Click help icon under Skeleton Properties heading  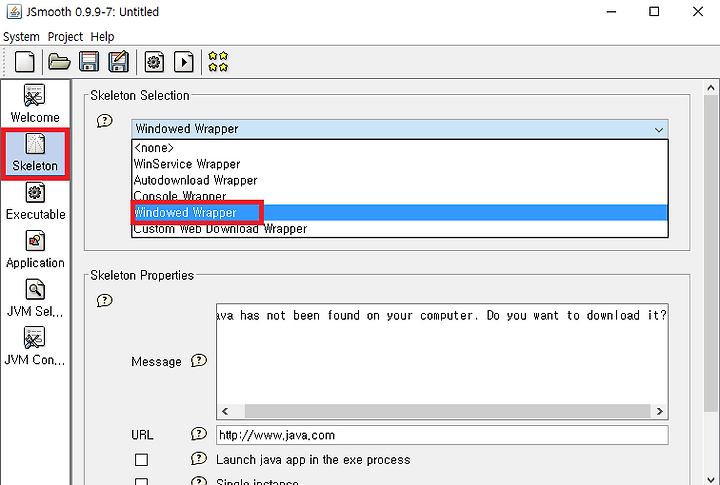pos(105,300)
